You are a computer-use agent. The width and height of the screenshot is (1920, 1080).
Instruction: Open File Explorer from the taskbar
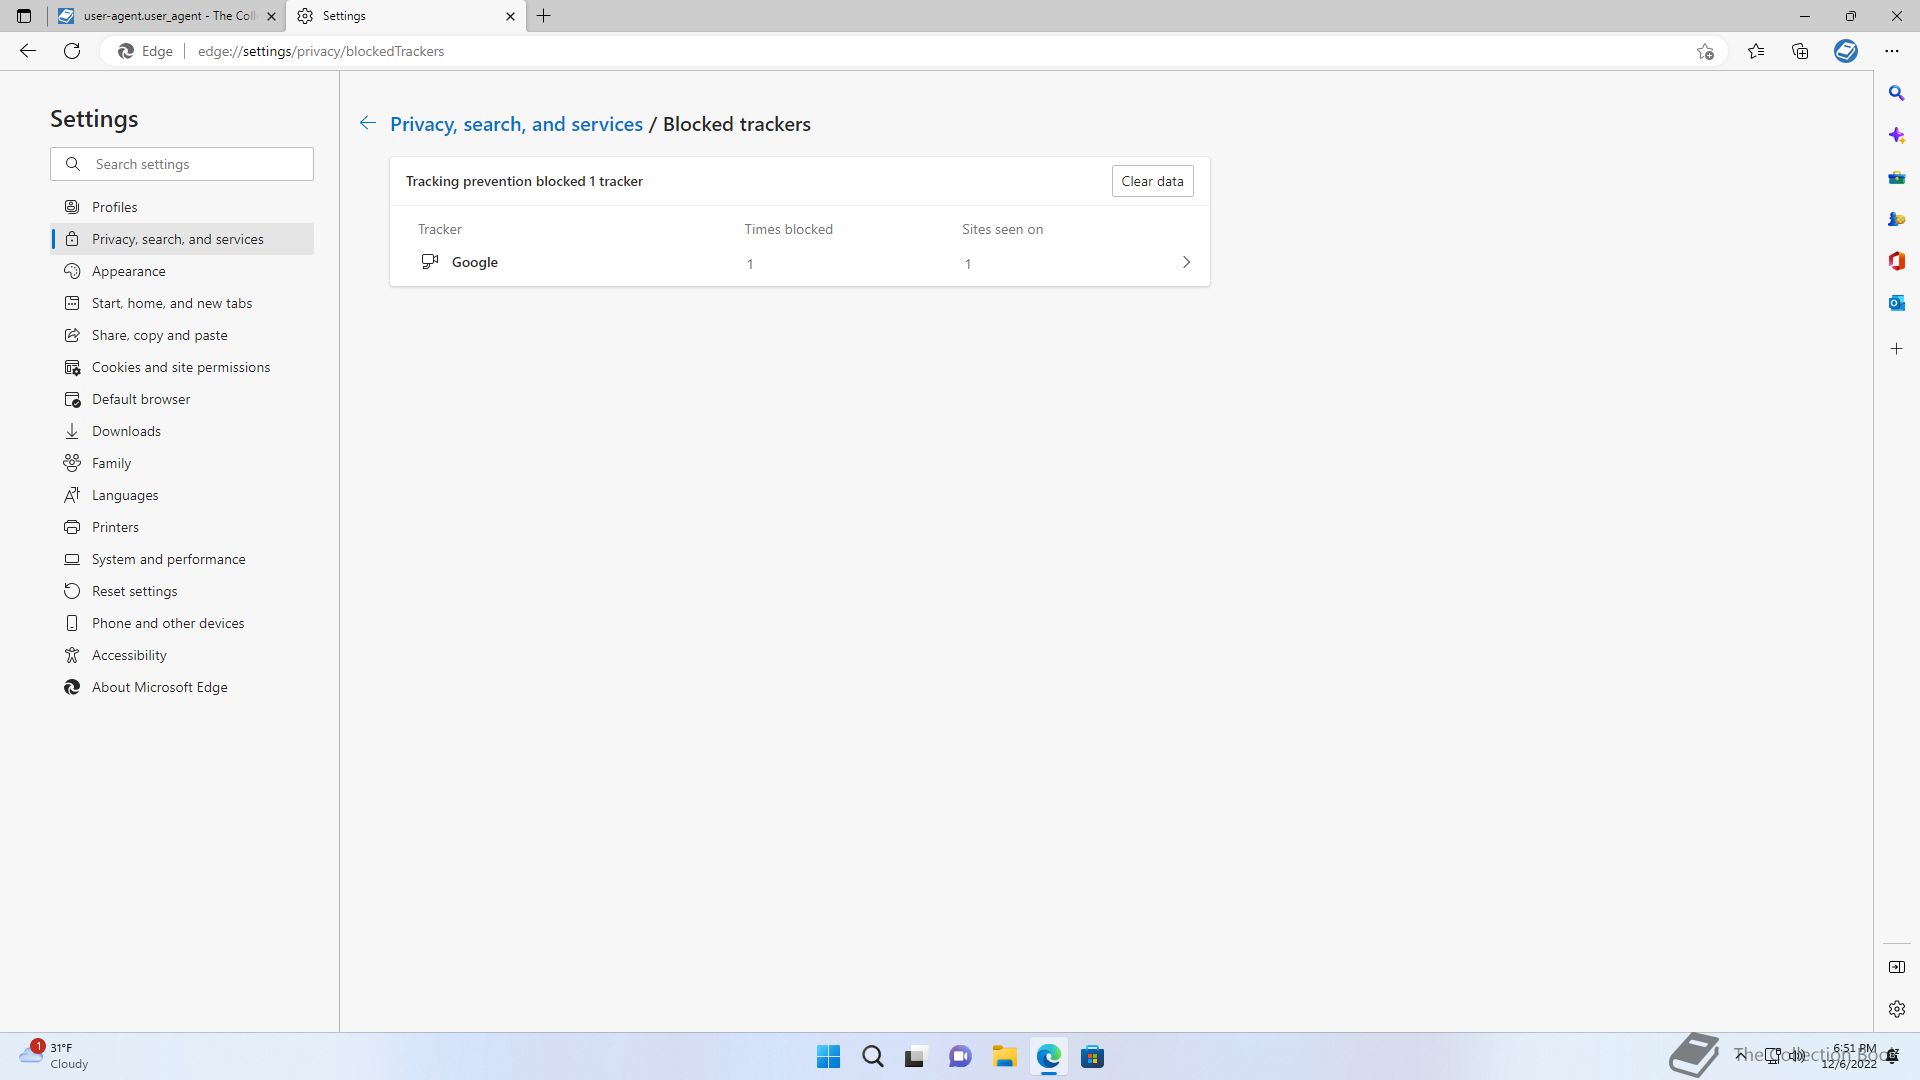point(1004,1057)
